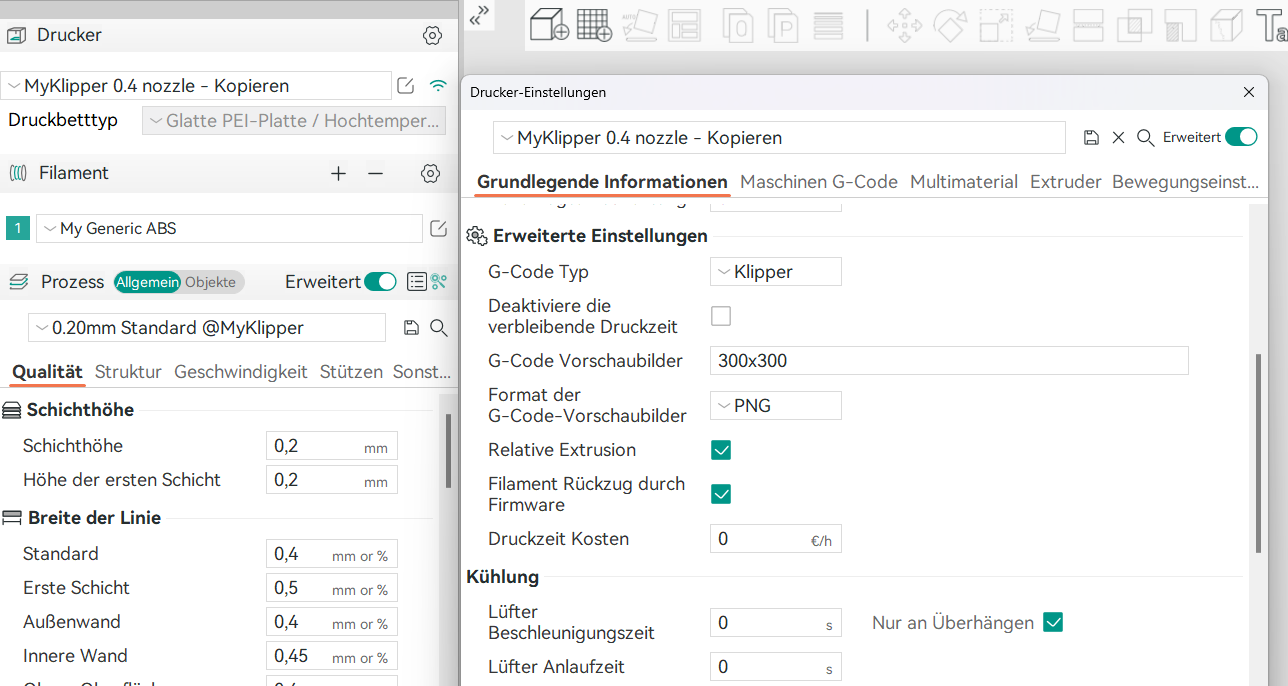This screenshot has width=1288, height=686.
Task: Delete preset with X icon in dialog
Action: coord(1119,137)
